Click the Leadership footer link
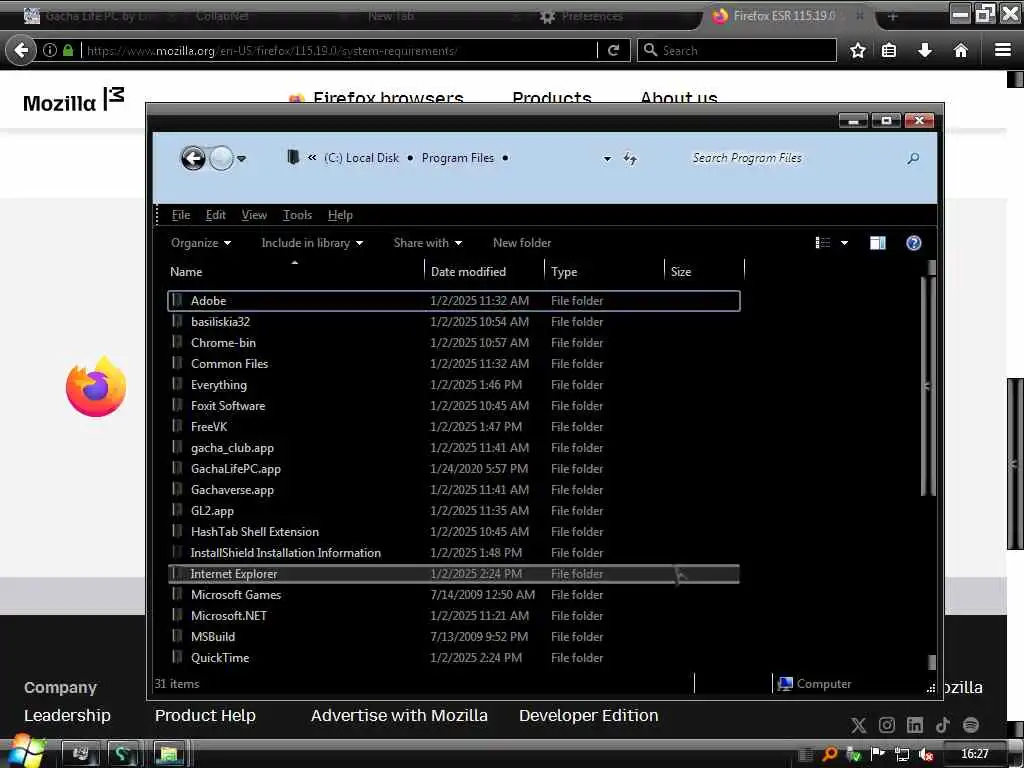The image size is (1024, 768). tap(67, 716)
